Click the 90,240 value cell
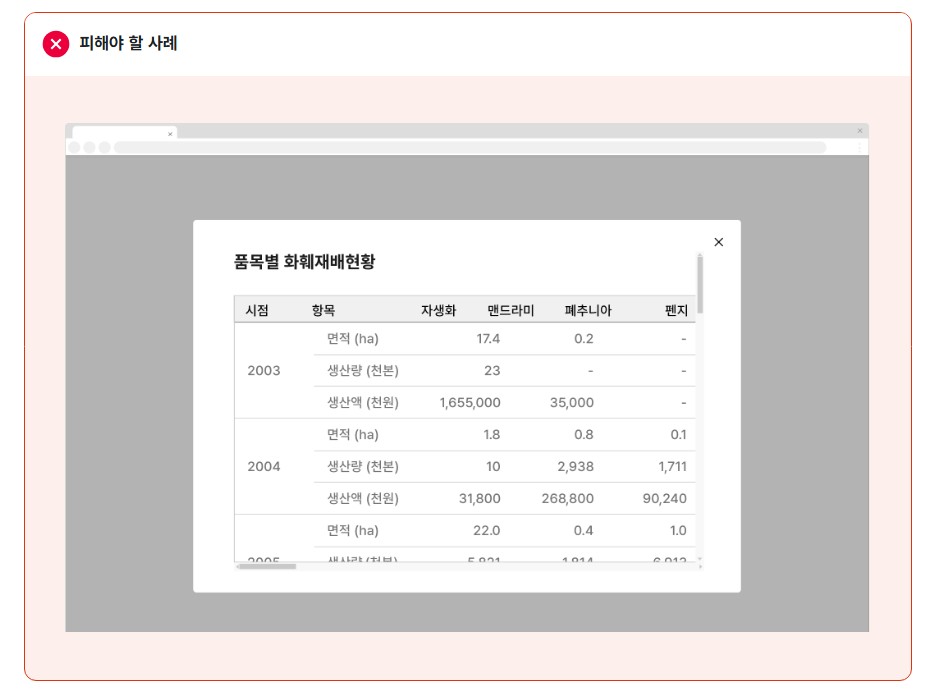Screen dimensions: 937x695 pos(665,498)
